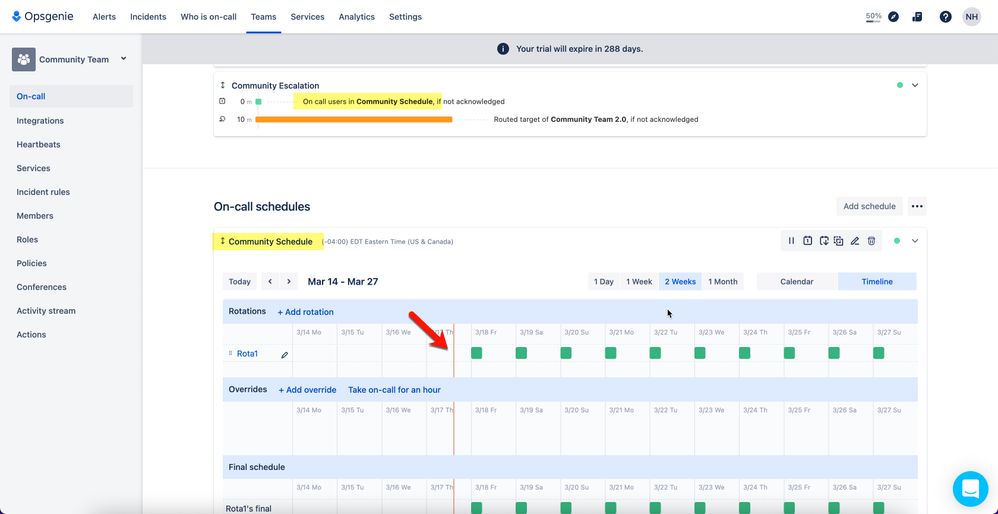Click Take on-call for an hour
This screenshot has height=514, width=998.
394,389
